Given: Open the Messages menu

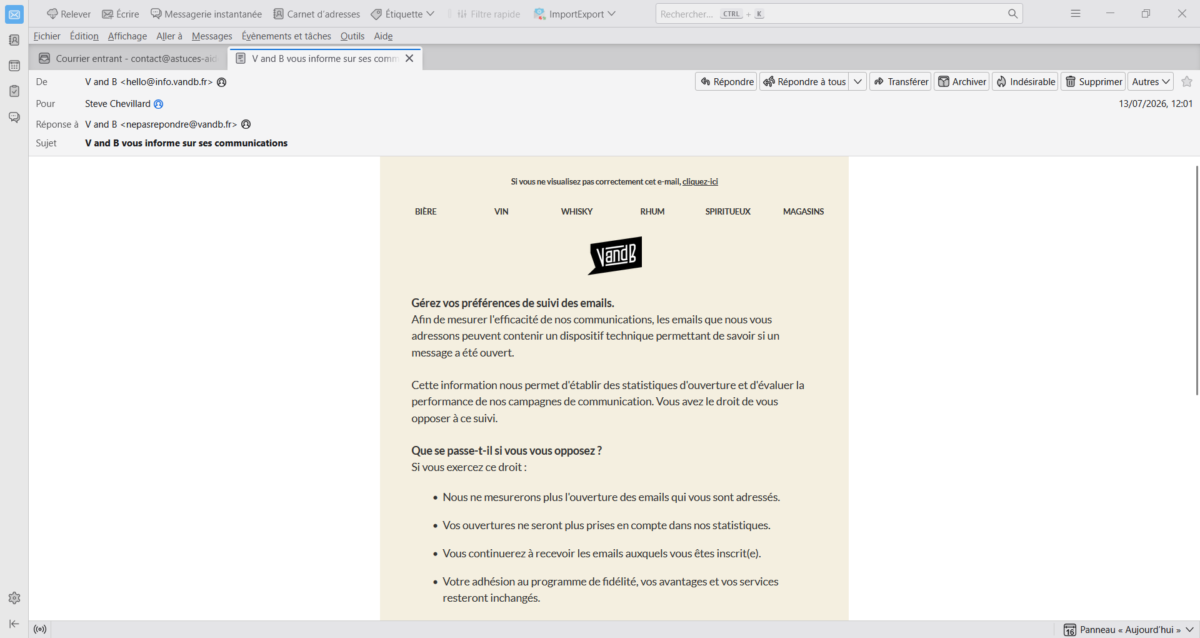Looking at the screenshot, I should click(212, 36).
